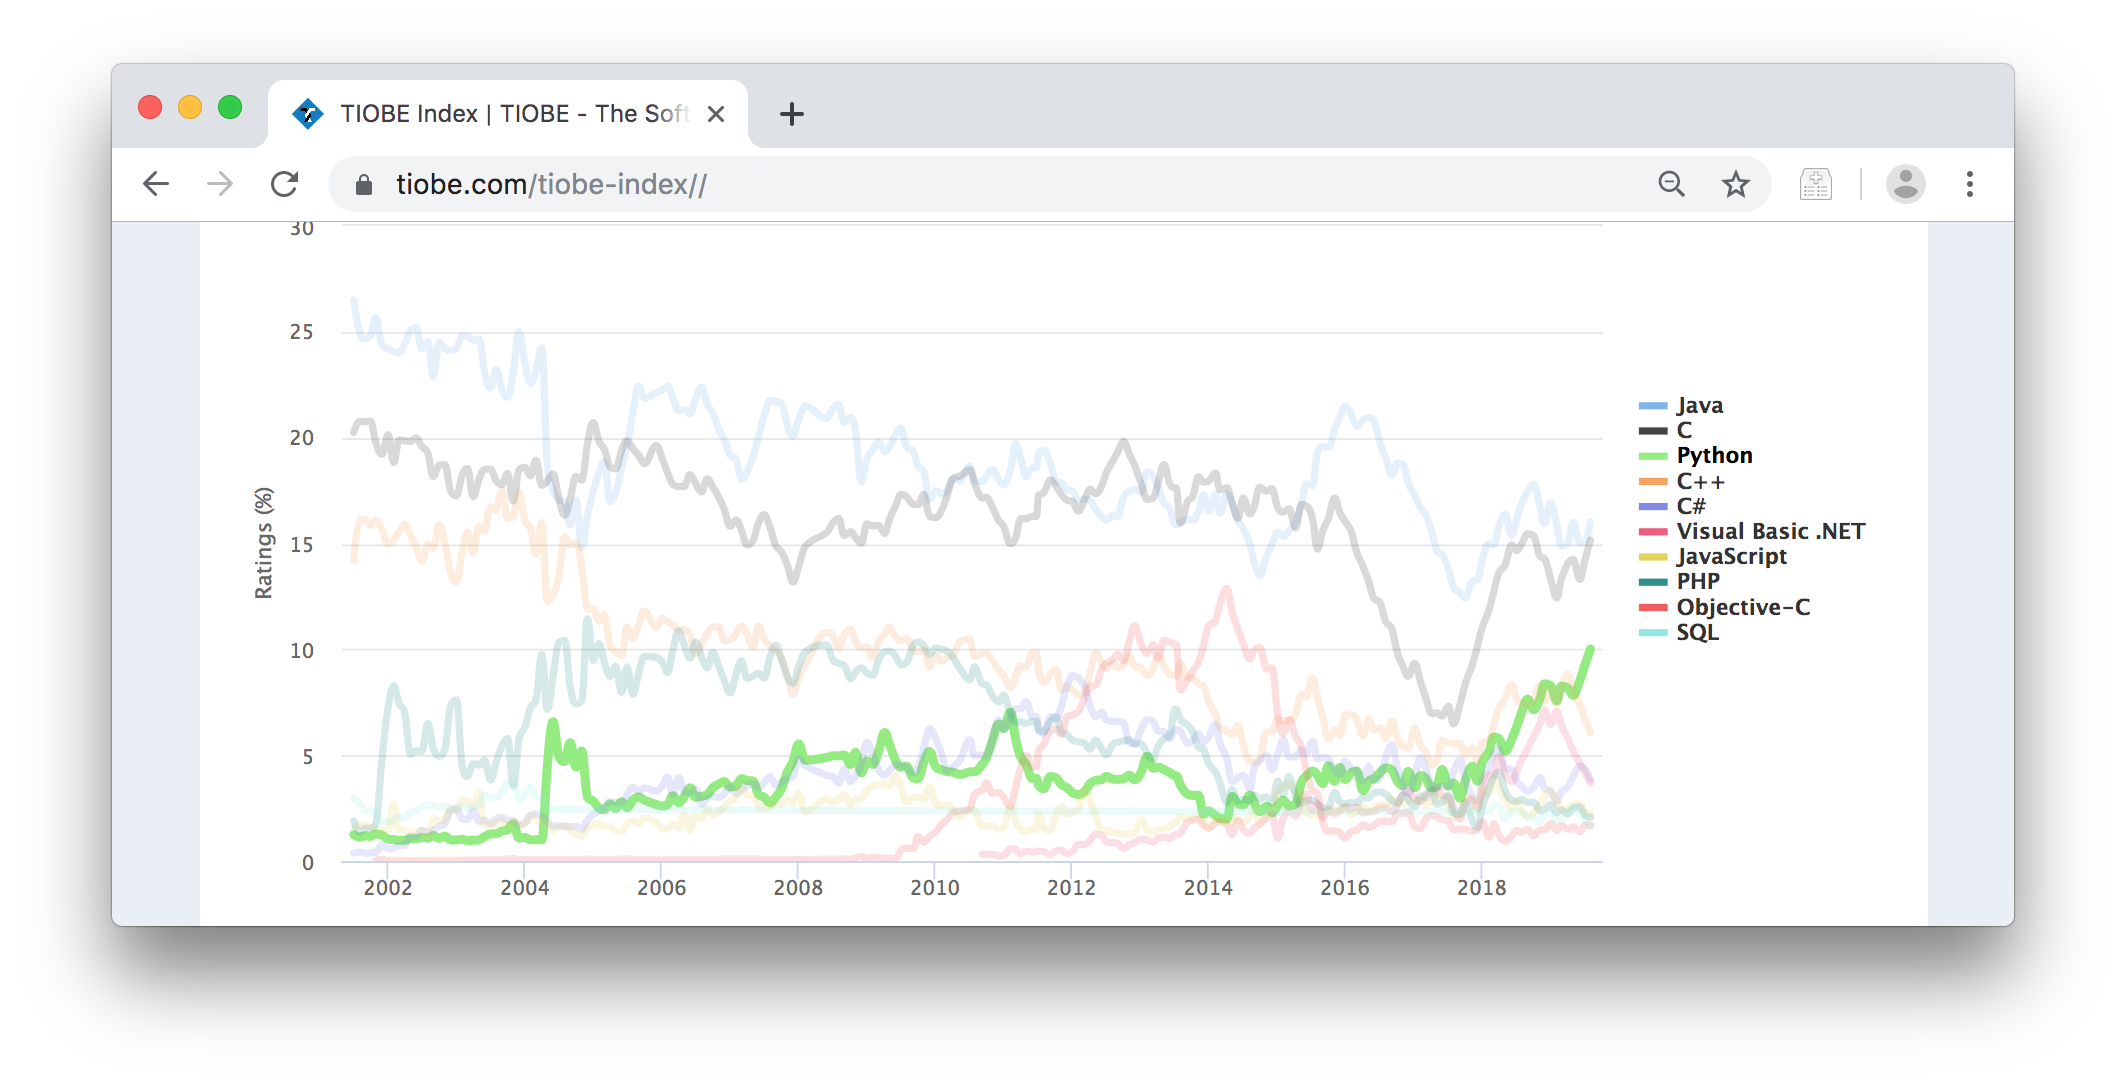
Task: Toggle the JavaScript legend entry
Action: [1713, 556]
